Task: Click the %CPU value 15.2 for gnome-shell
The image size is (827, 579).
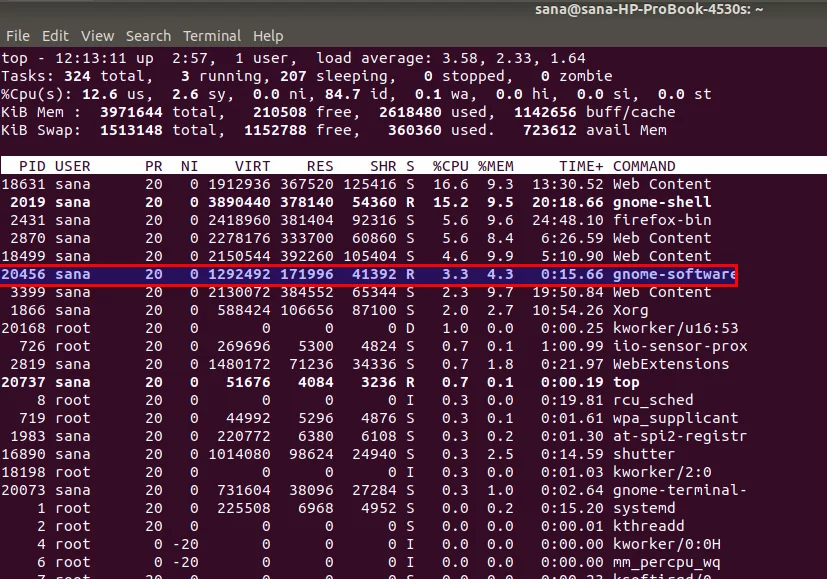Action: (450, 202)
